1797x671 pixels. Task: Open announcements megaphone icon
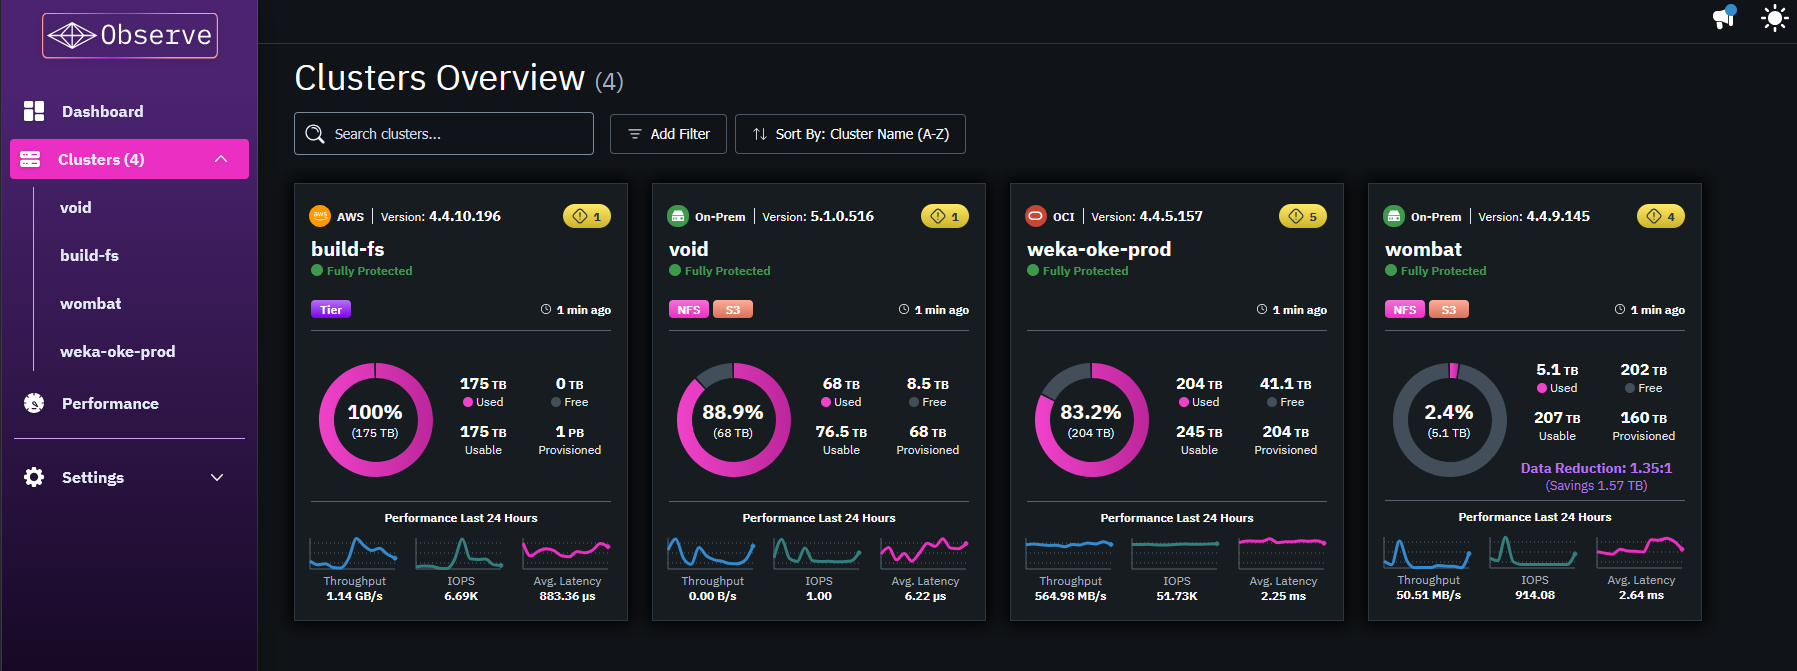1724,17
